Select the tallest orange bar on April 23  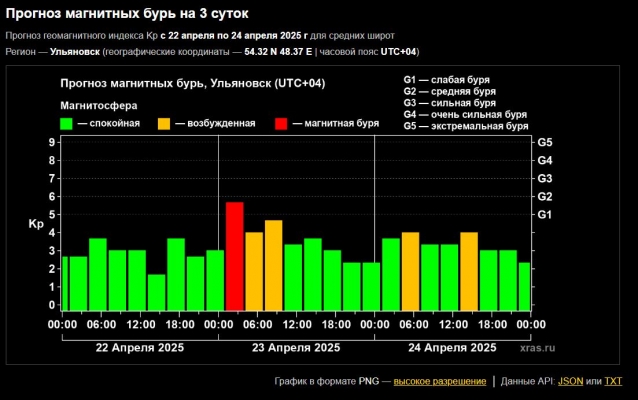273,265
